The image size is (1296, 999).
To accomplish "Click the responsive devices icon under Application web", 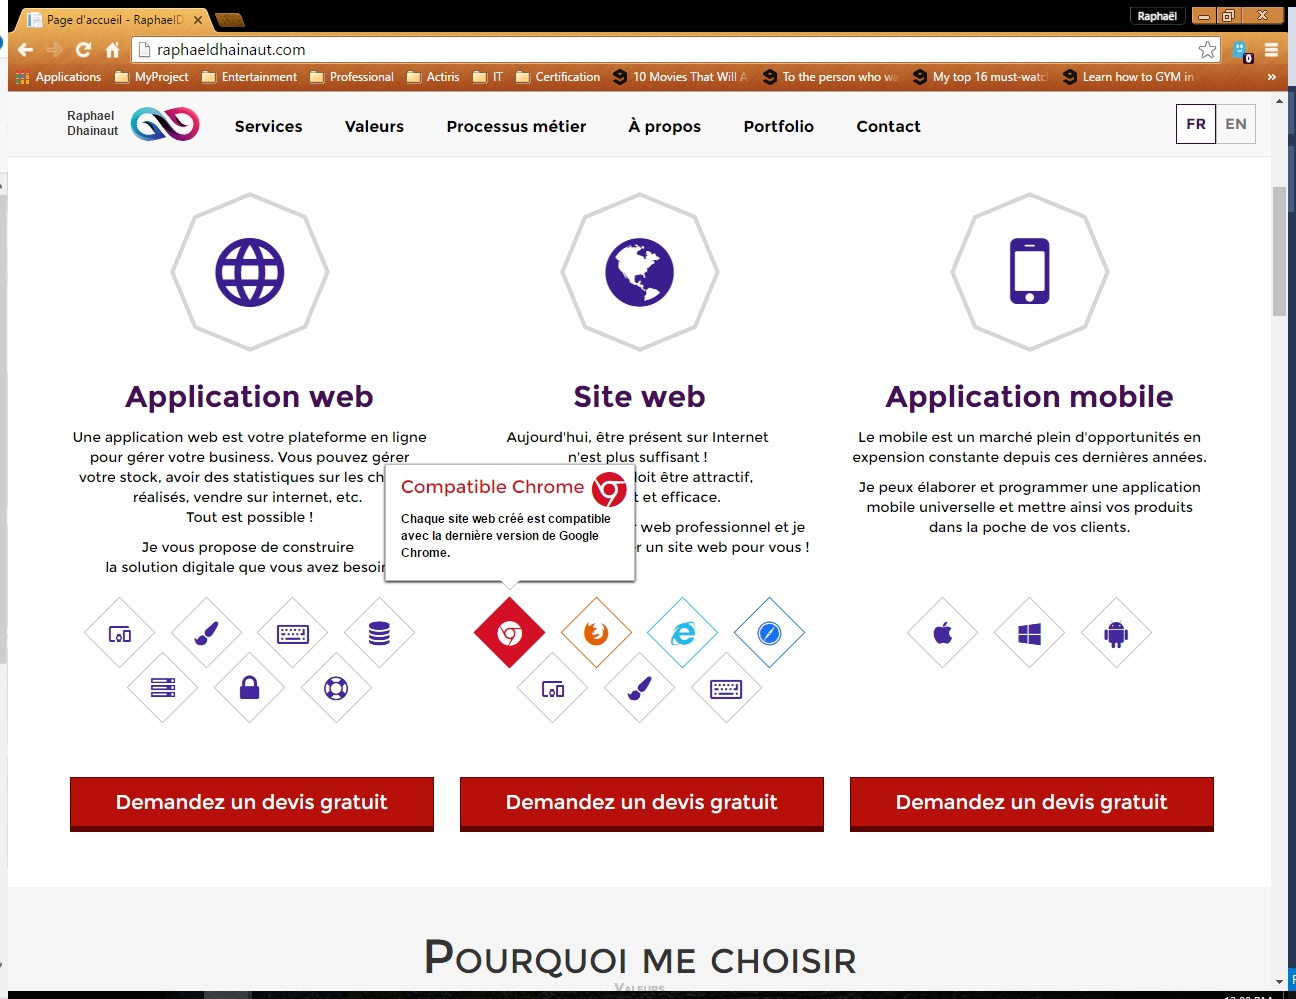I will click(120, 633).
